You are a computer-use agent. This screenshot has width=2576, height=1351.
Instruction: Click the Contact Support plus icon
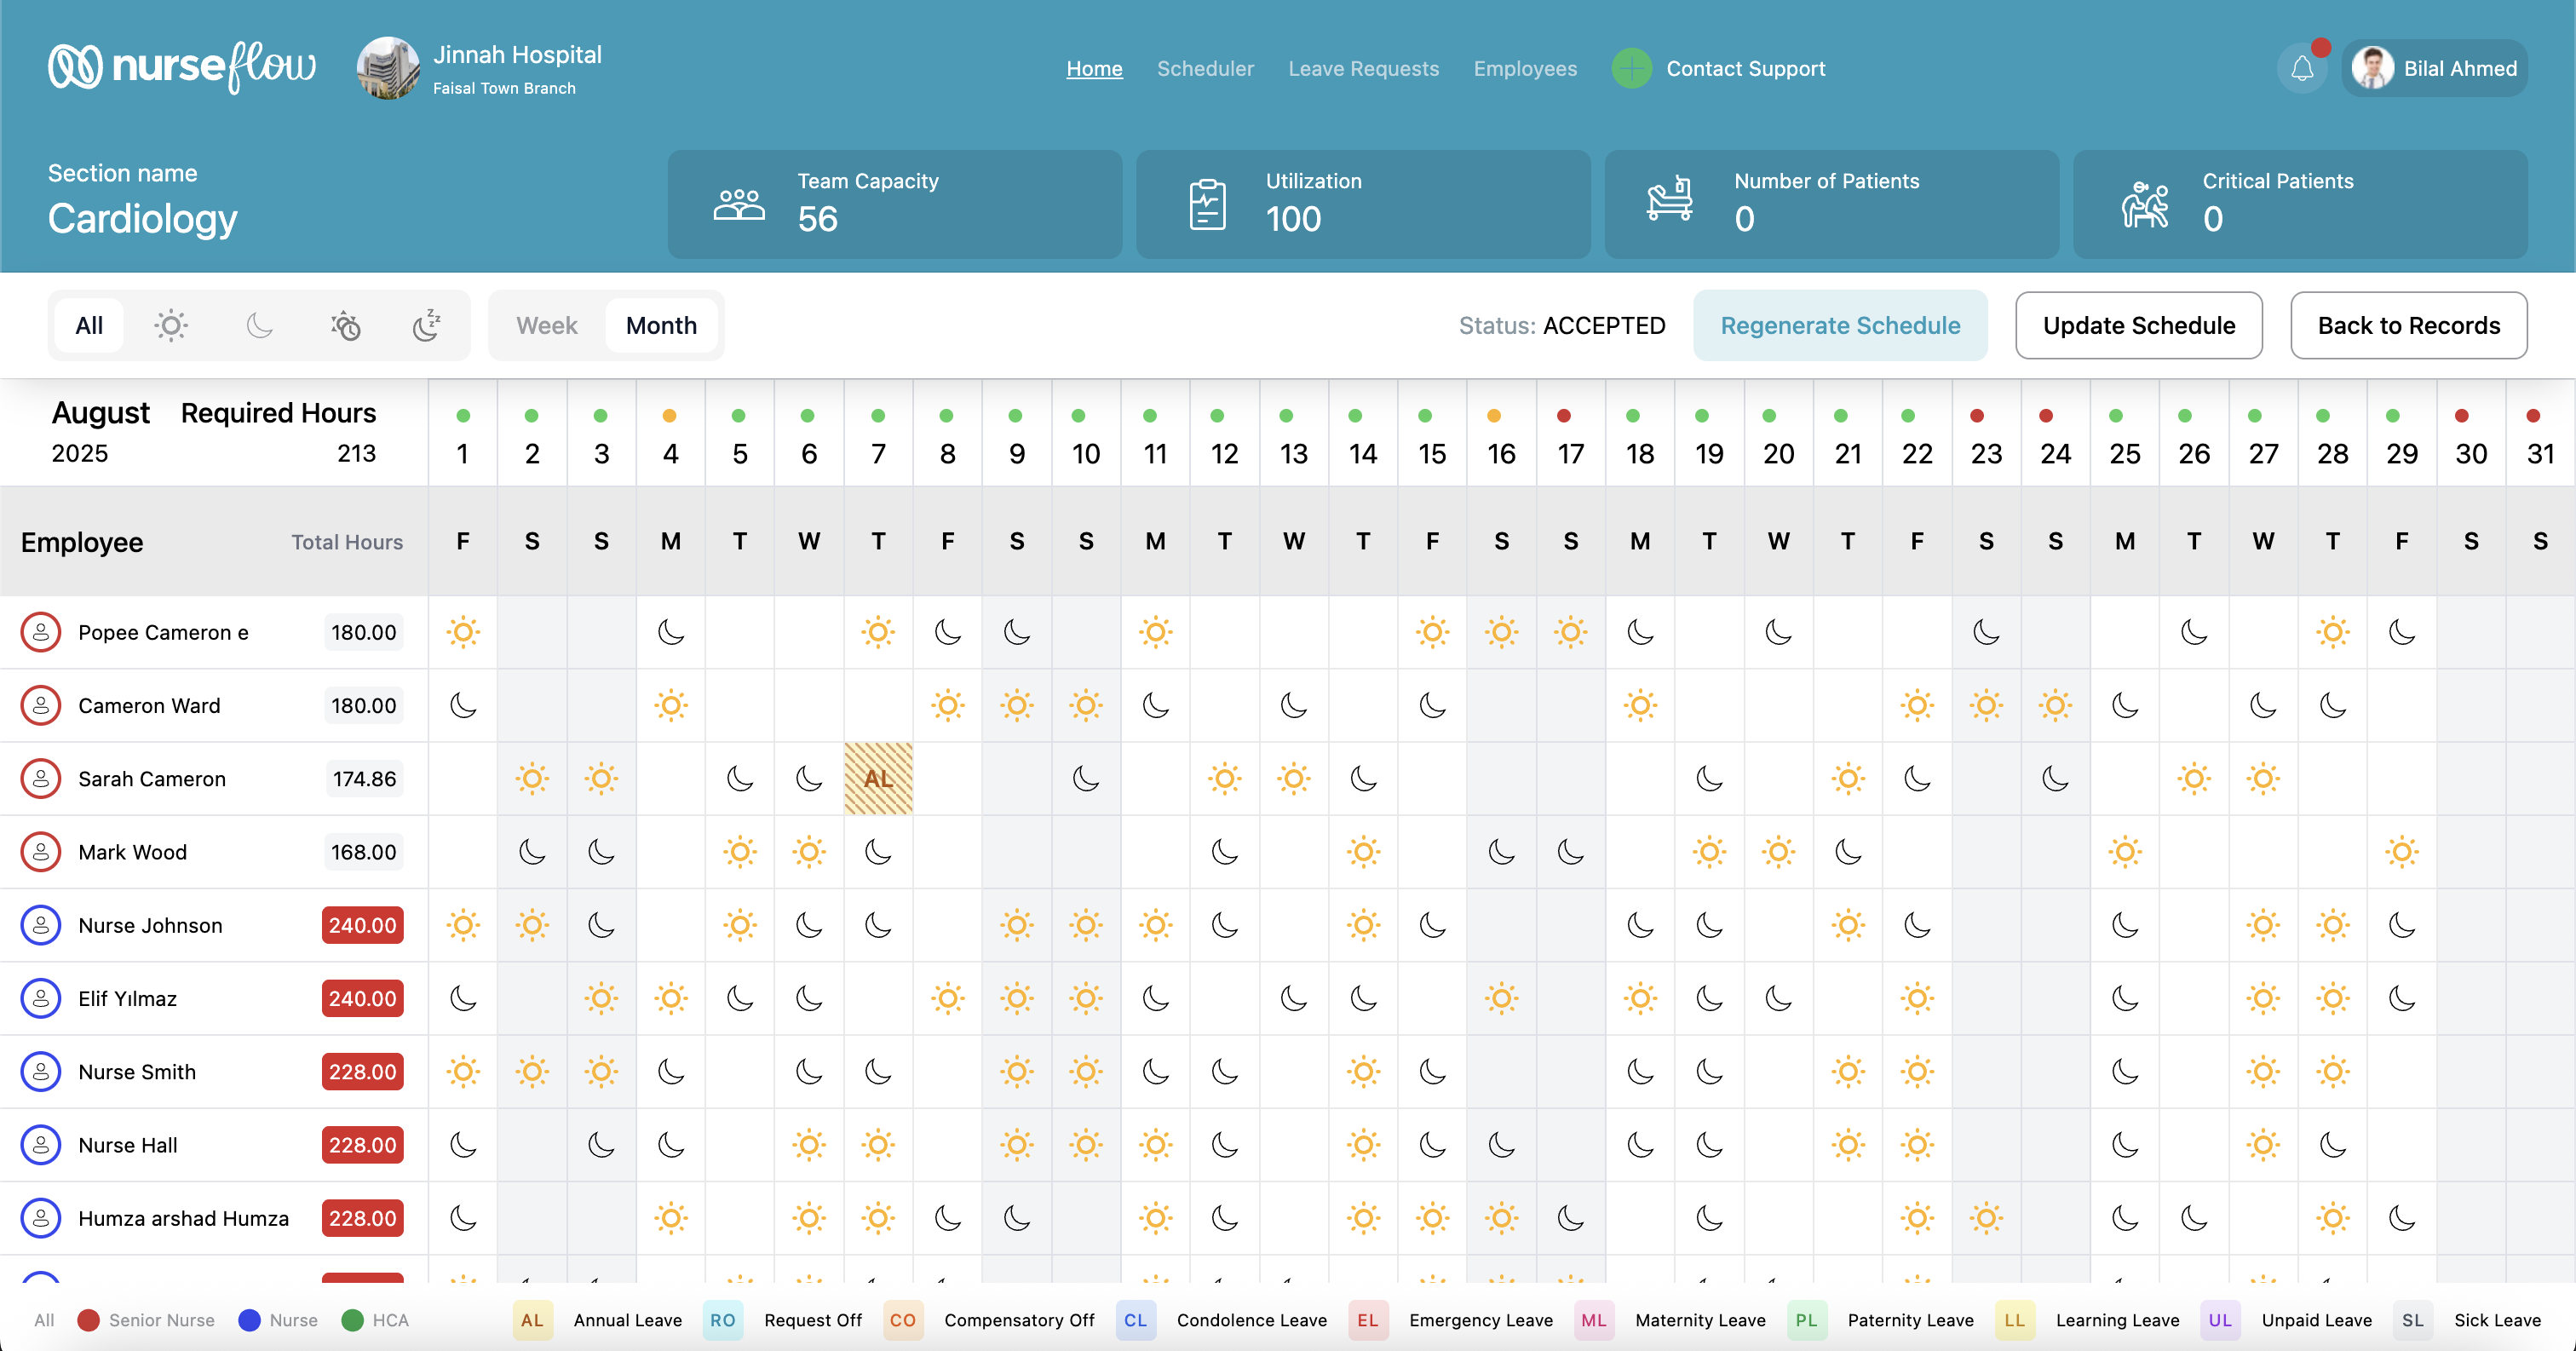[1631, 68]
